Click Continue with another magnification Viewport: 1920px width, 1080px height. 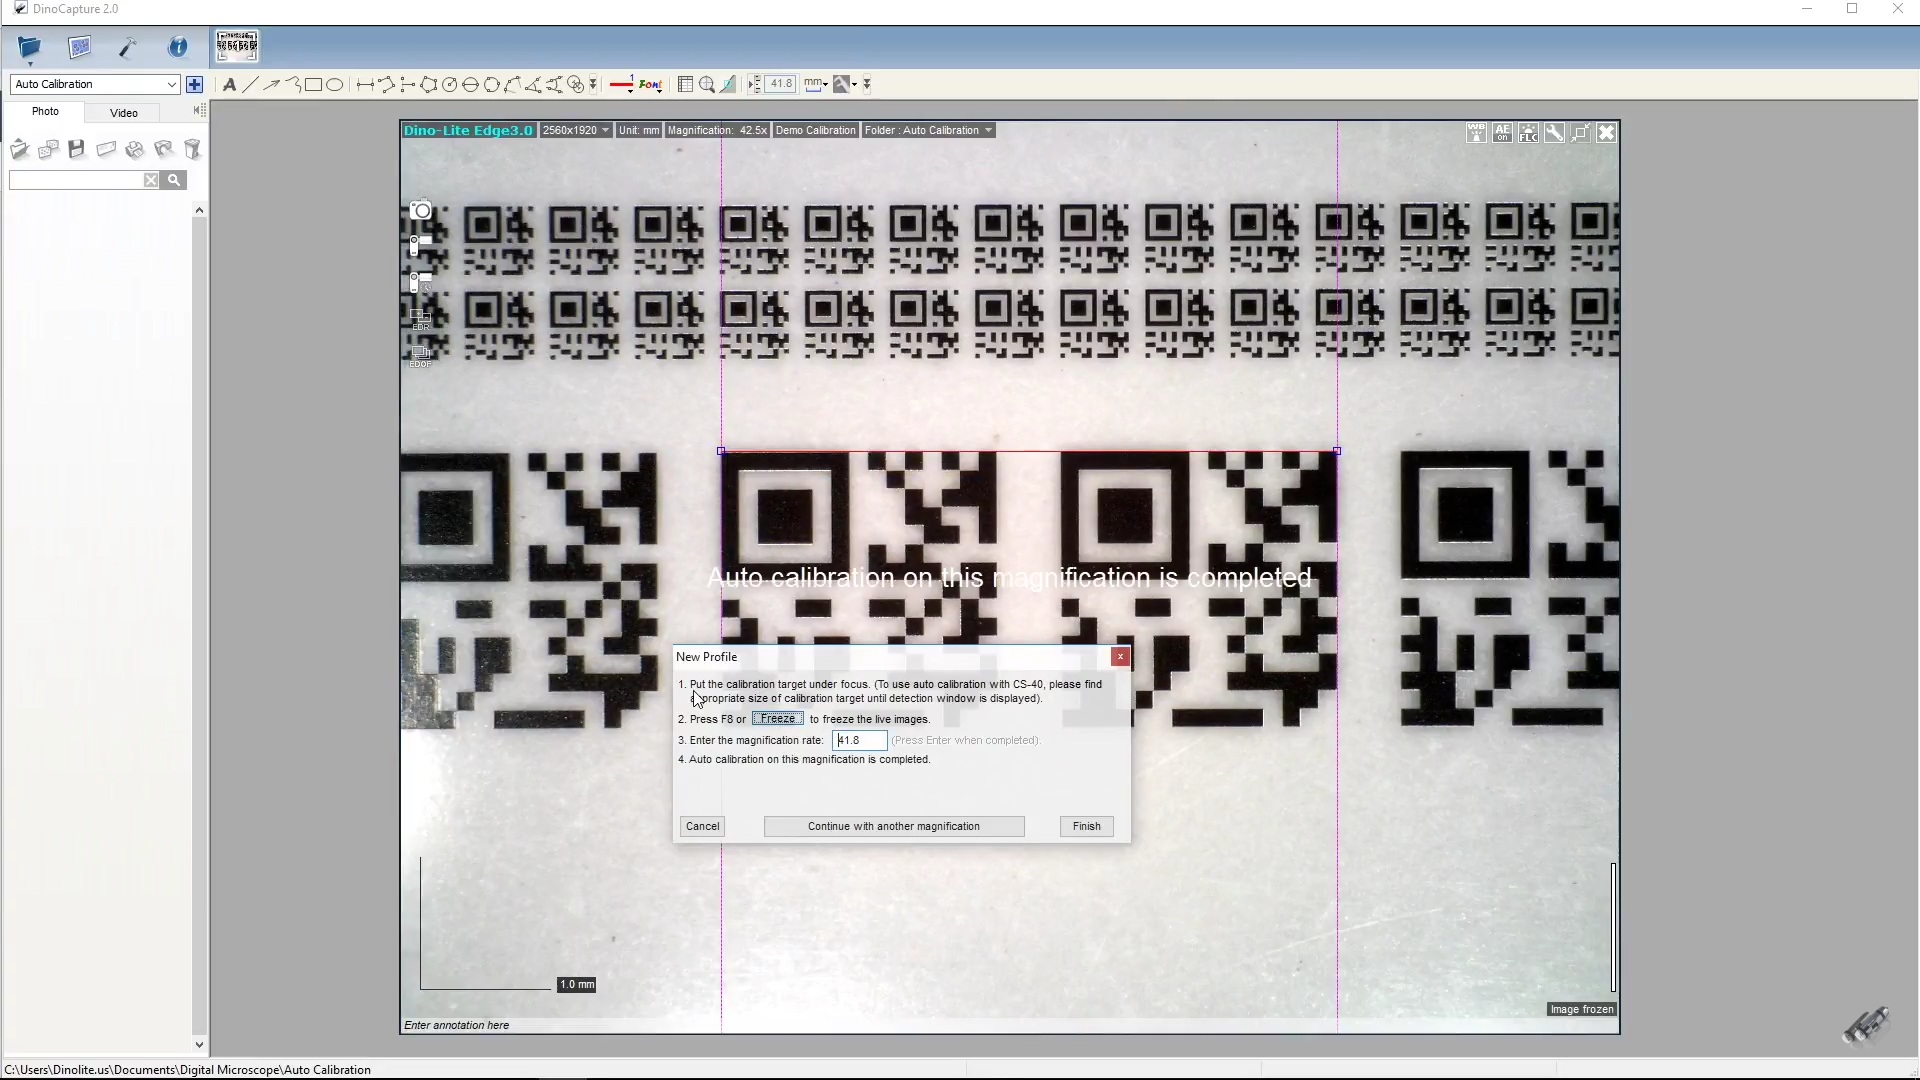point(894,826)
